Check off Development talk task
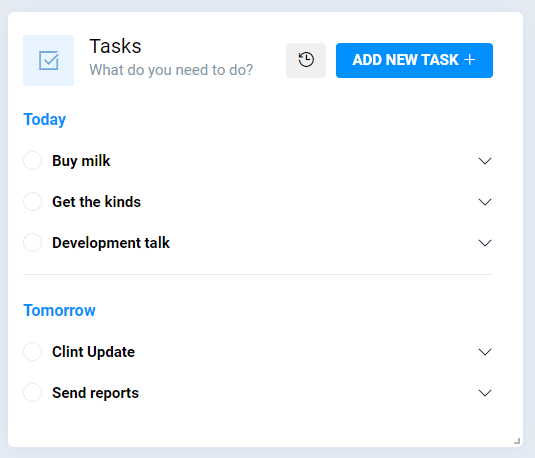This screenshot has height=458, width=535. pos(32,242)
